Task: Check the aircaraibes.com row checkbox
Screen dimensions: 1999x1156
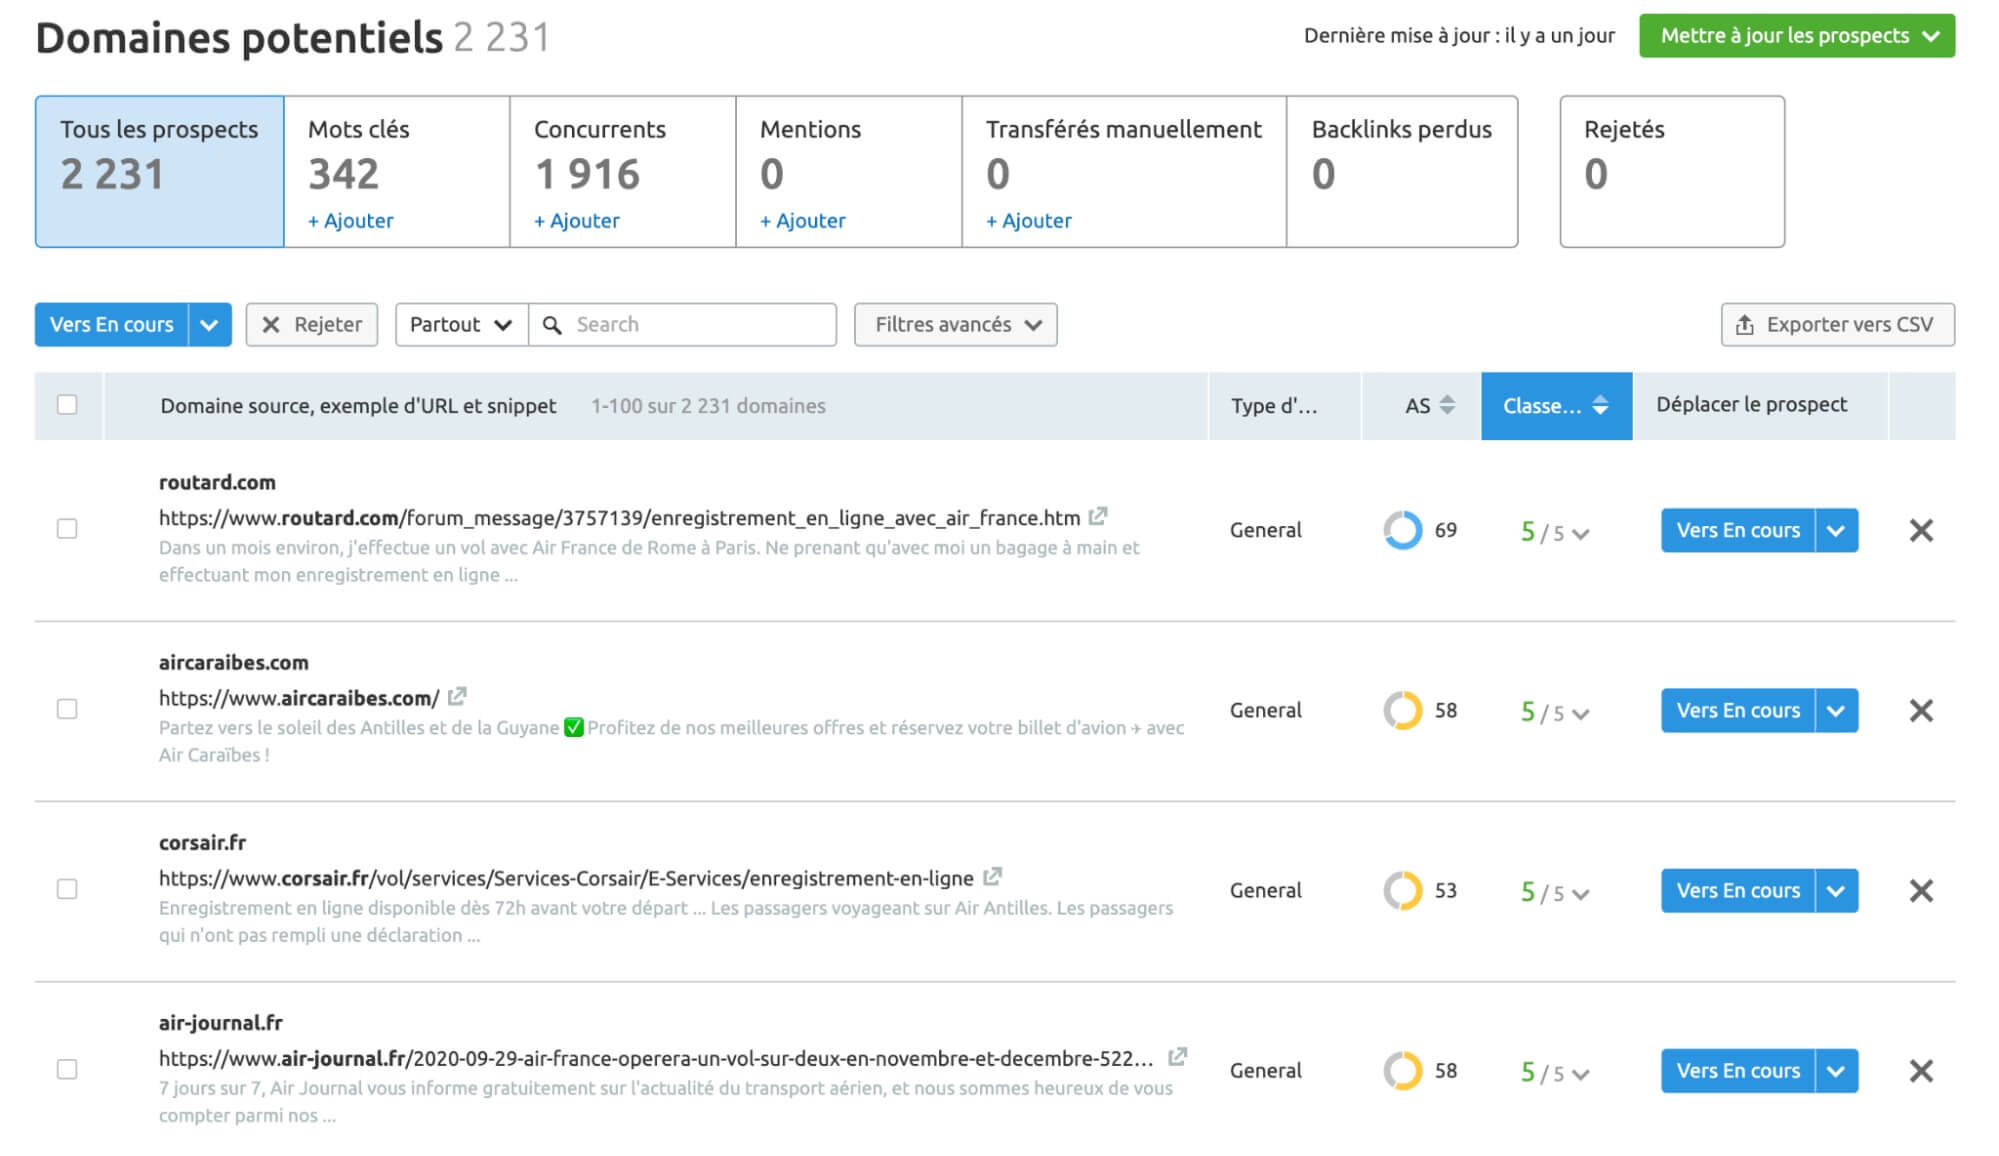Action: coord(67,708)
